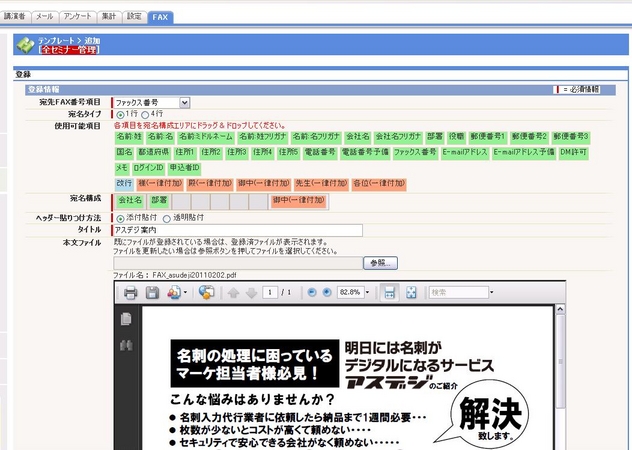Click the orange 様(一律付加) chip
This screenshot has width=632, height=450.
click(160, 184)
